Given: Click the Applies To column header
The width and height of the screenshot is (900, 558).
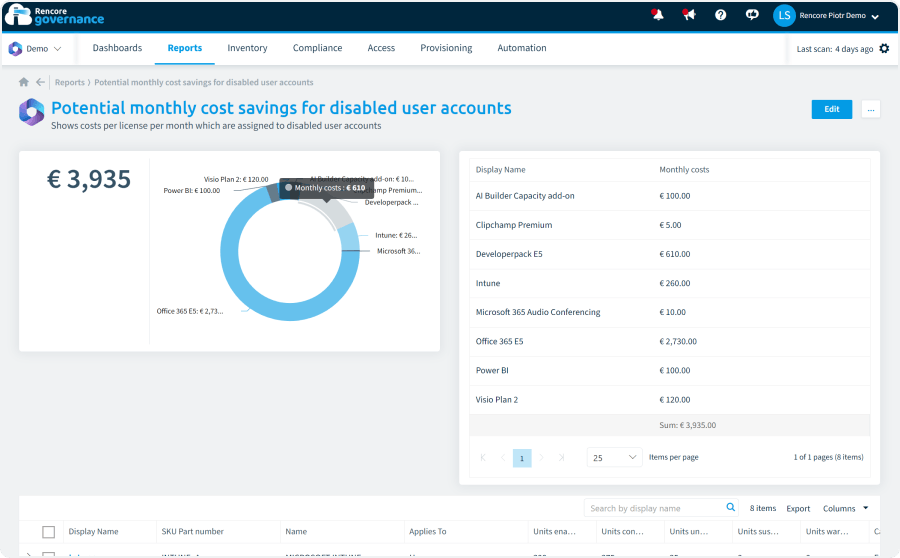Looking at the screenshot, I should pyautogui.click(x=427, y=532).
